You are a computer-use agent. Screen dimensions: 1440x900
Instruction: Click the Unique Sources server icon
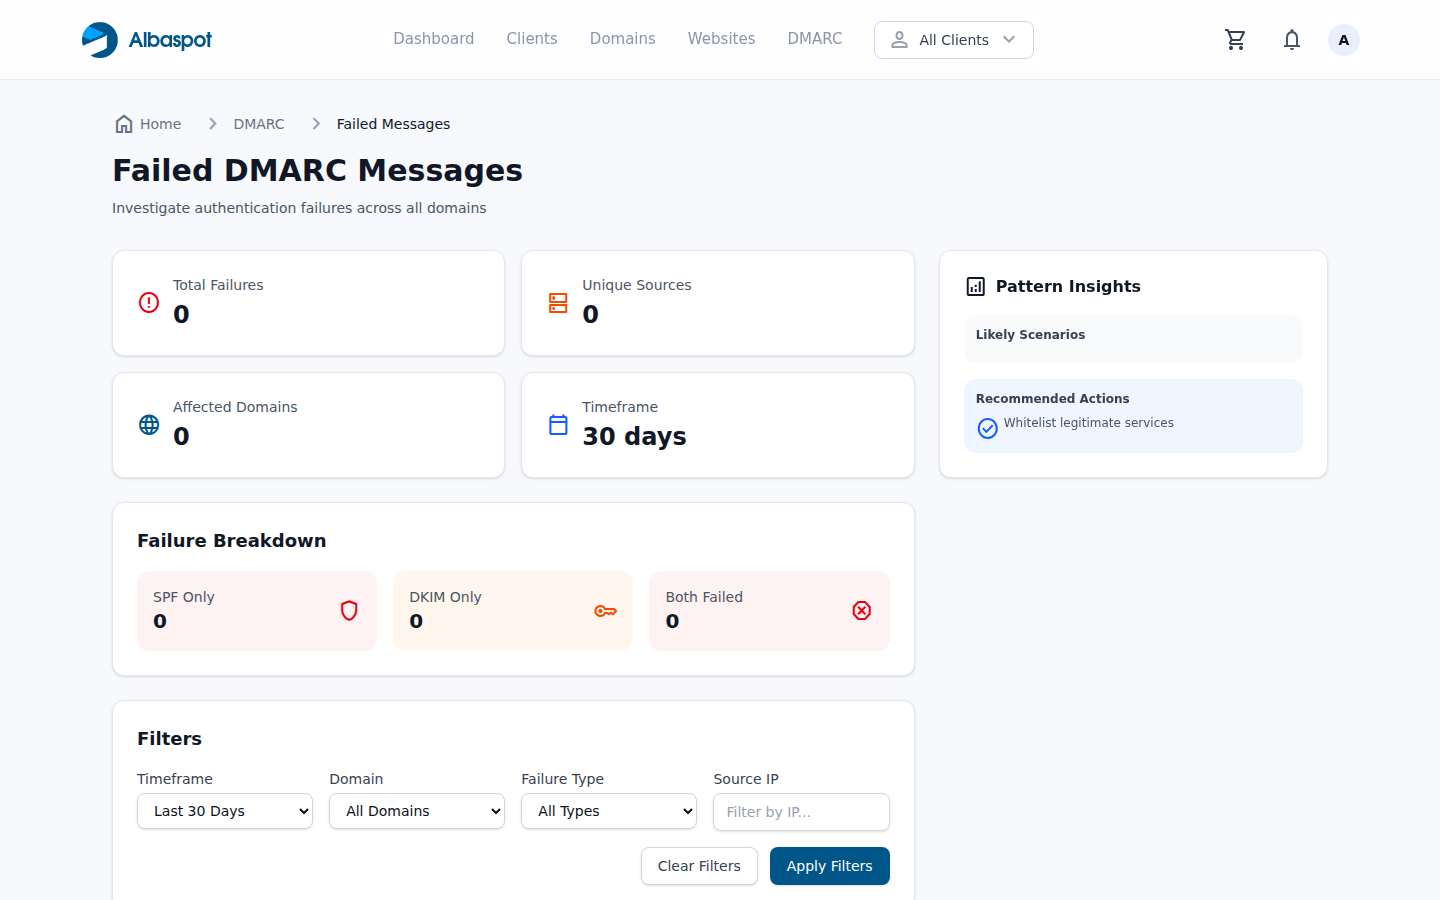[x=558, y=301]
